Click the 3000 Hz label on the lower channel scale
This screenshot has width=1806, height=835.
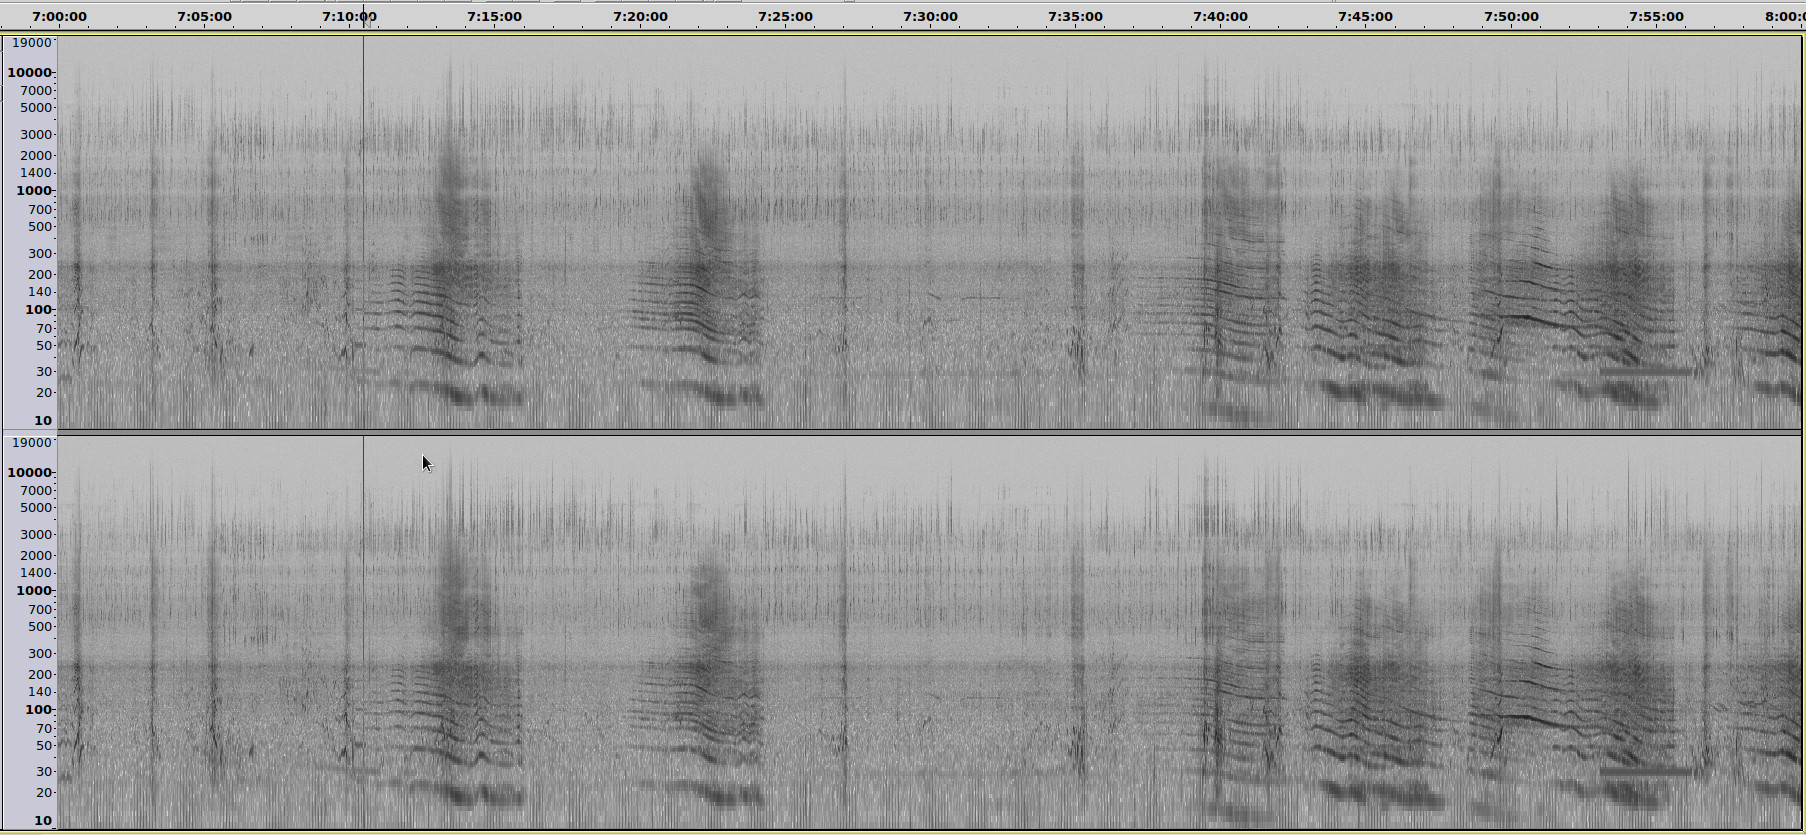point(35,534)
